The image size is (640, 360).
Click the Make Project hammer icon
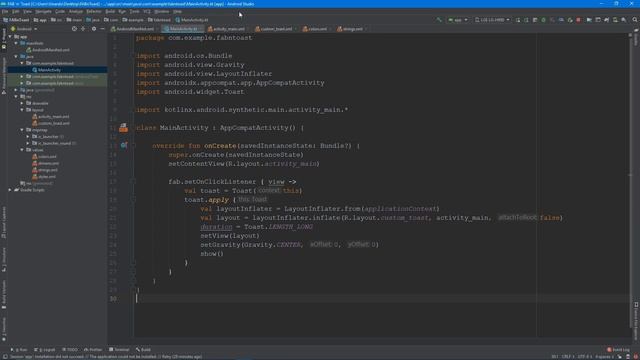[439, 20]
